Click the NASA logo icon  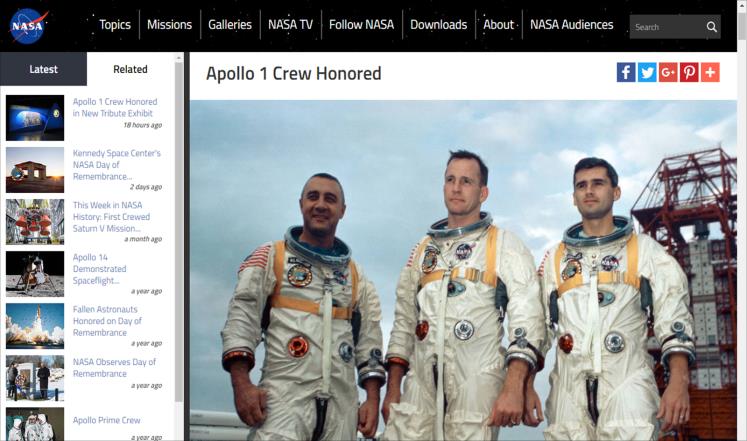[29, 26]
